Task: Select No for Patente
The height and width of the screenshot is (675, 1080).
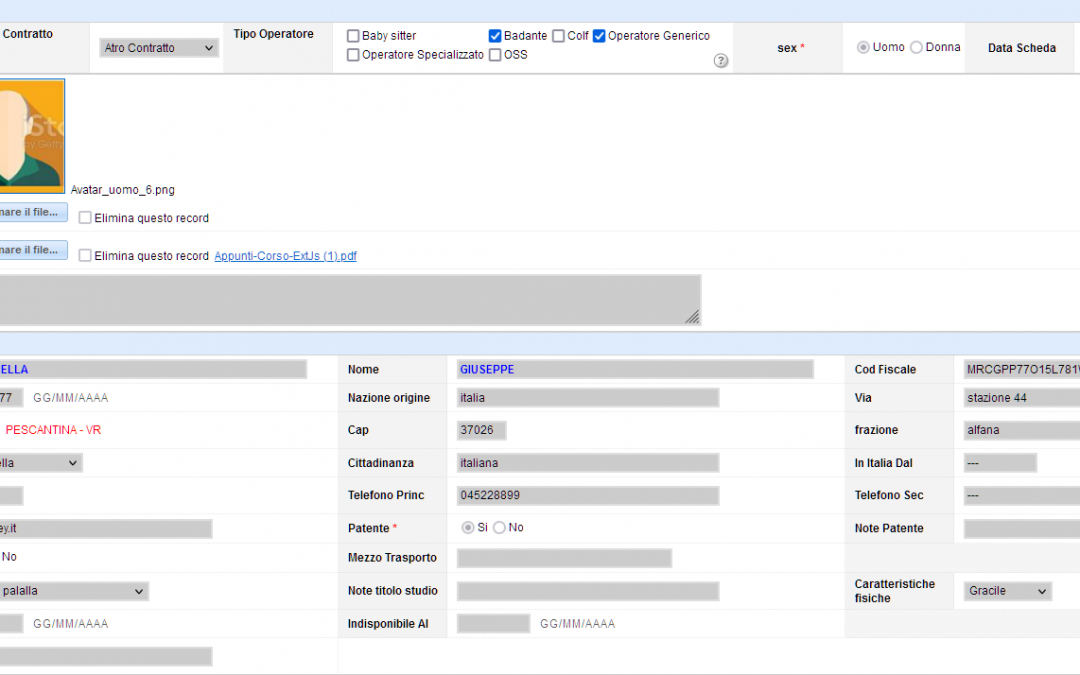Action: (x=499, y=528)
